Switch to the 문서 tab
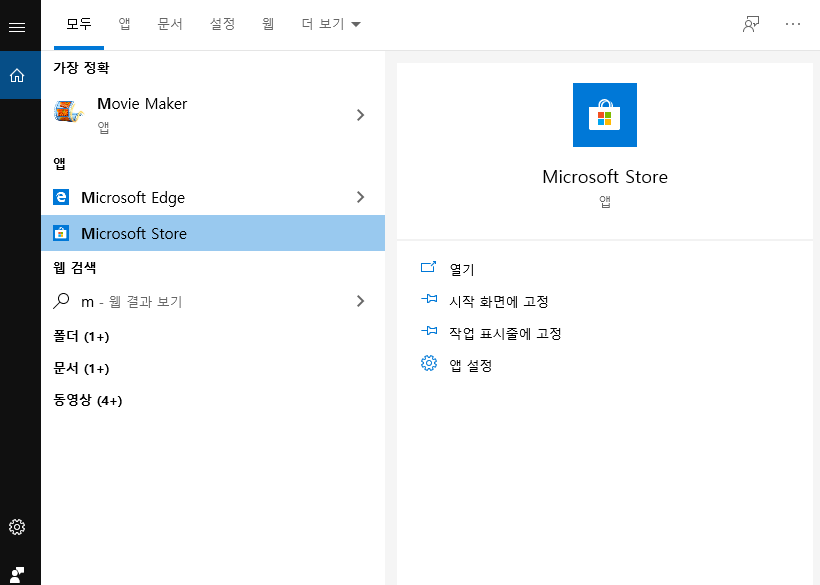The height and width of the screenshot is (585, 820). [x=170, y=24]
